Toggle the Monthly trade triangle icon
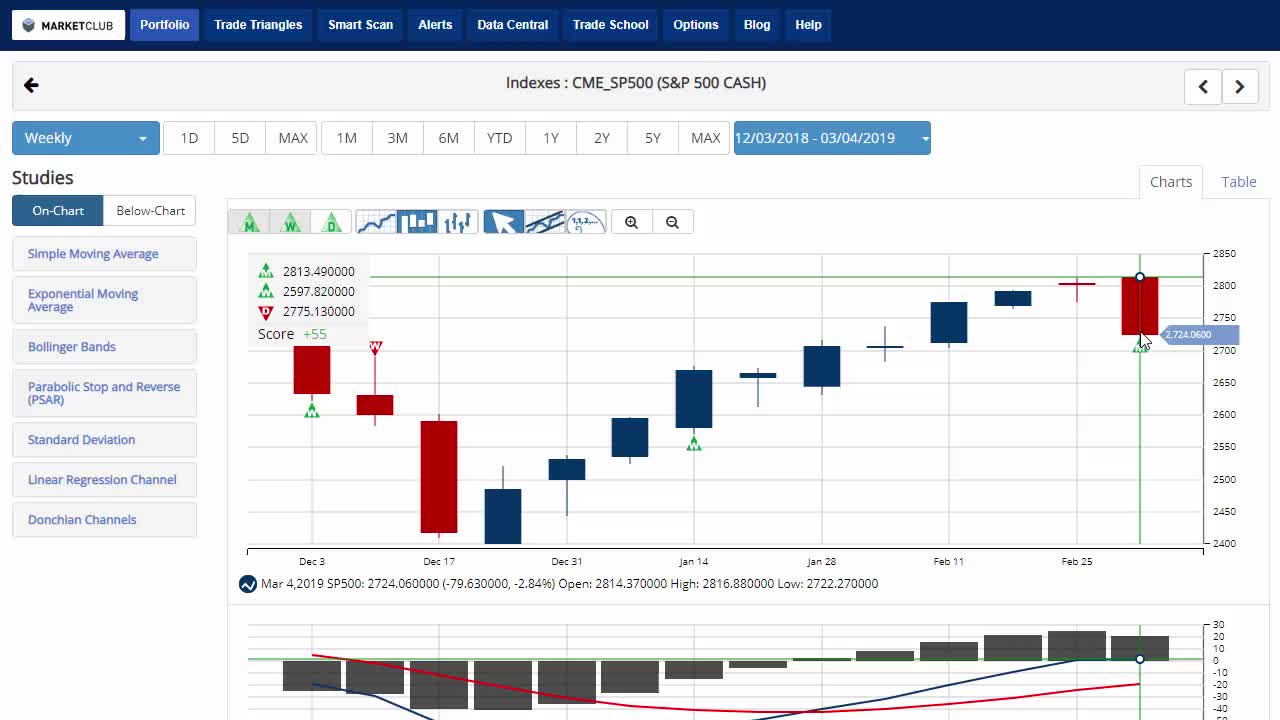 (250, 222)
